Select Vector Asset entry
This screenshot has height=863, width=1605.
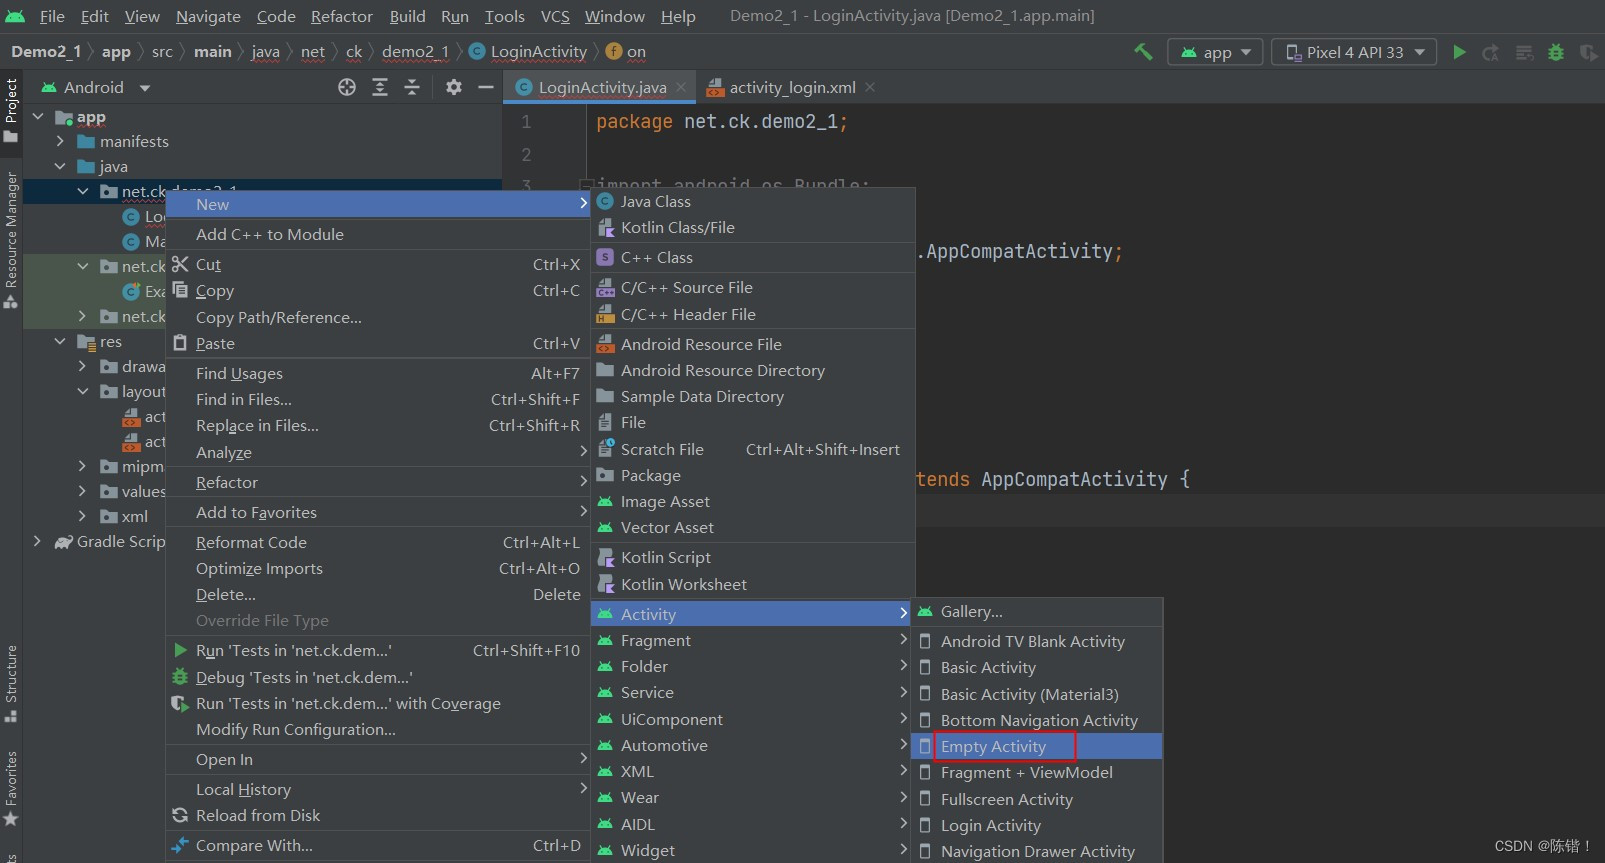[x=753, y=527]
